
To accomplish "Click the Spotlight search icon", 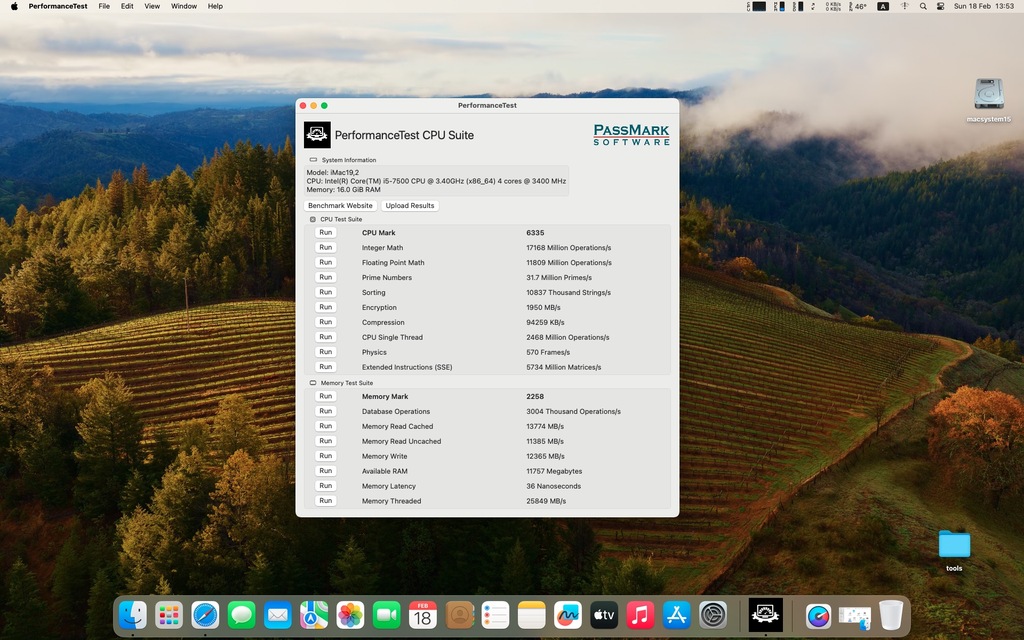I will 921,6.
